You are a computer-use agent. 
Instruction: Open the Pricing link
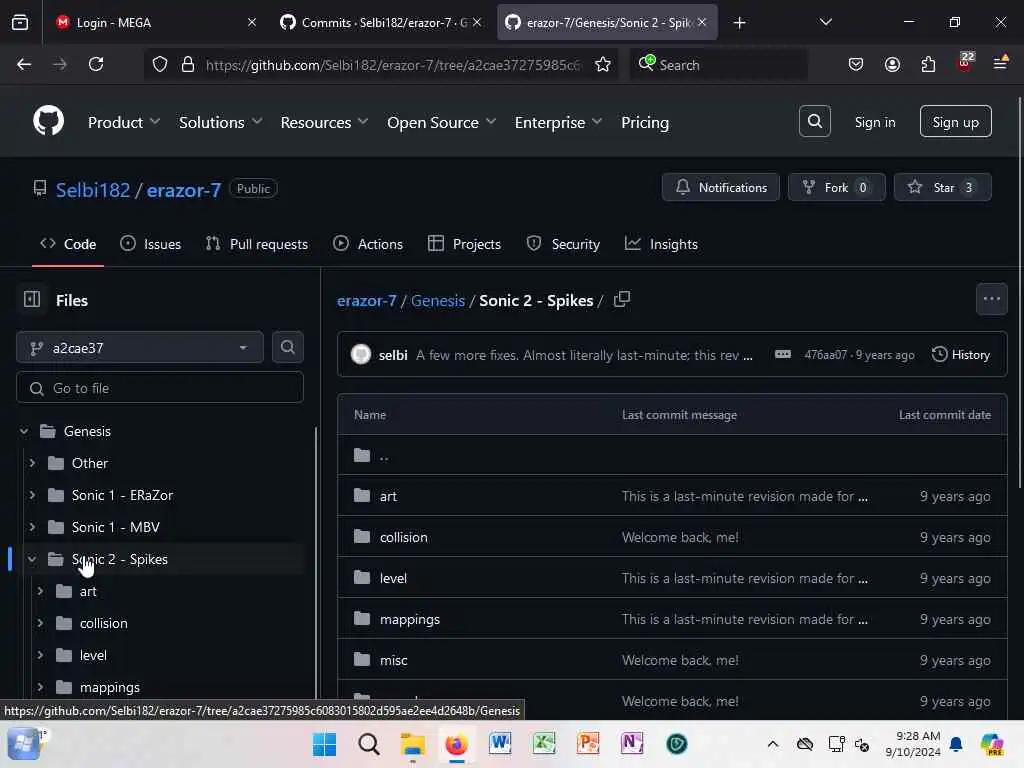tap(645, 122)
